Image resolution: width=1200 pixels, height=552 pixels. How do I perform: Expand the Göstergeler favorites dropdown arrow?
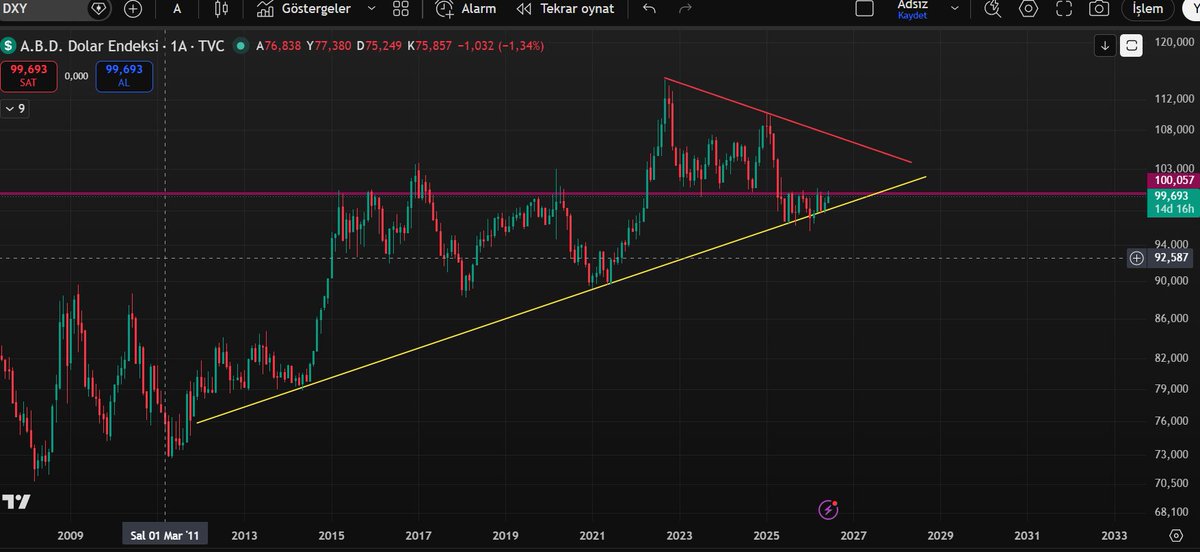(372, 8)
